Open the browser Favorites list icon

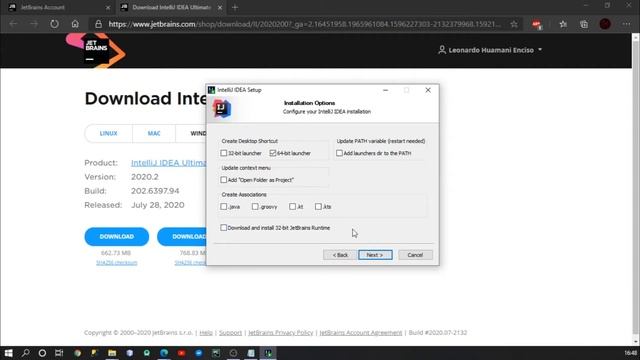click(563, 24)
